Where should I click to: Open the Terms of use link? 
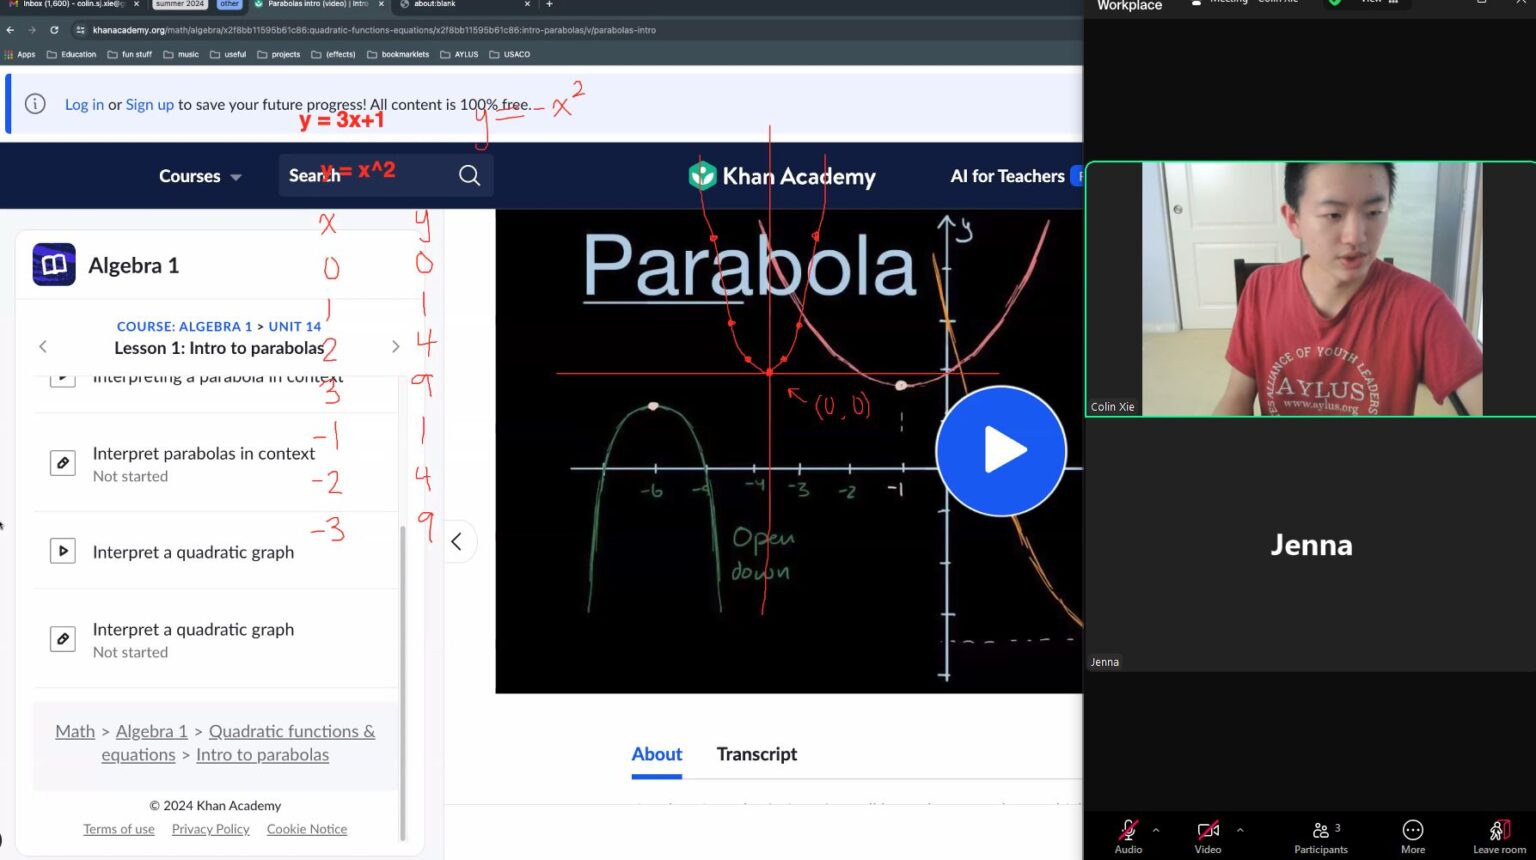pyautogui.click(x=119, y=829)
